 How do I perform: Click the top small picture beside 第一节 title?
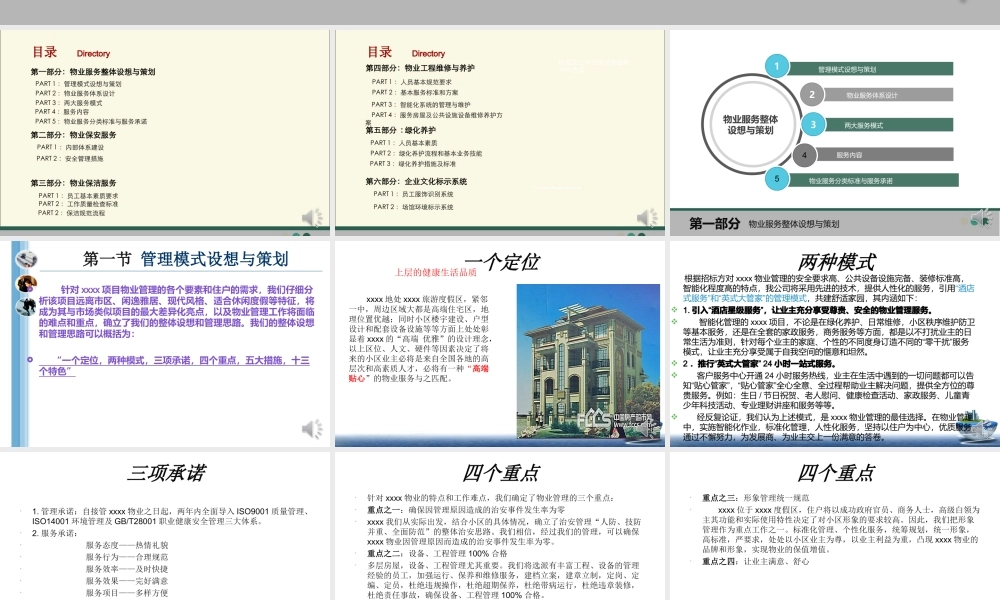click(x=26, y=259)
